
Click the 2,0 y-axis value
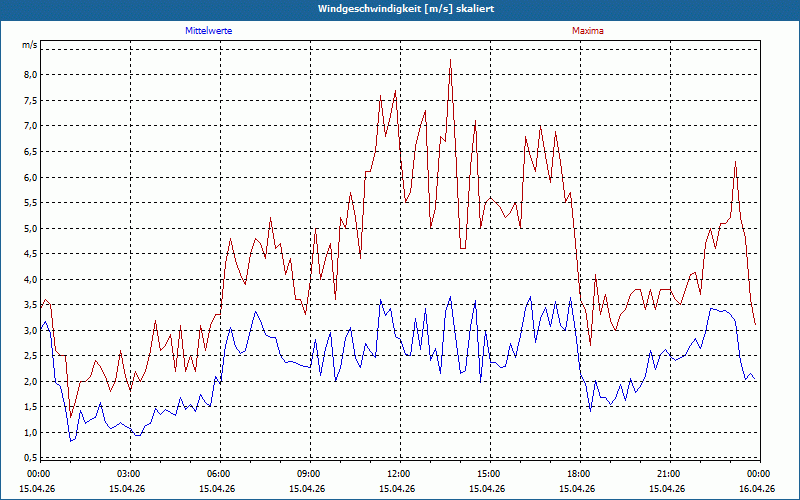pyautogui.click(x=31, y=381)
